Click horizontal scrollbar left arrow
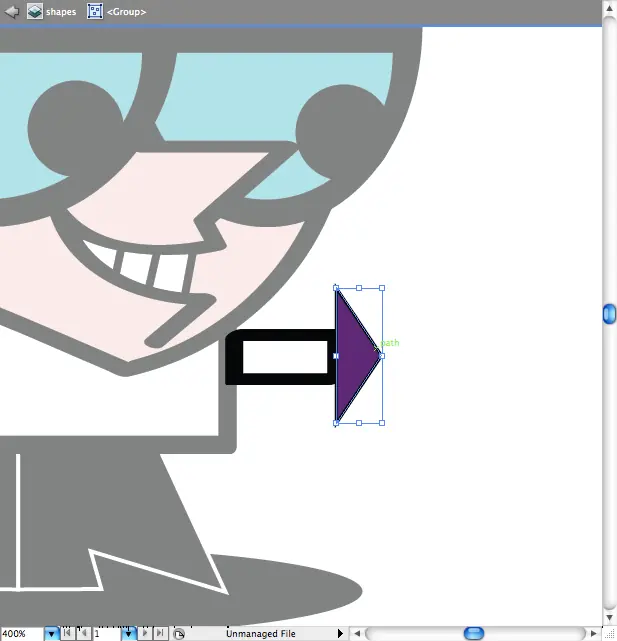The width and height of the screenshot is (617, 641). (357, 634)
